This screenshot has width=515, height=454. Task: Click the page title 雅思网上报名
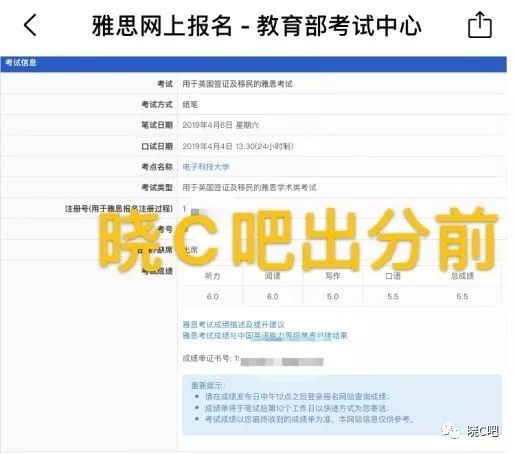pos(162,26)
